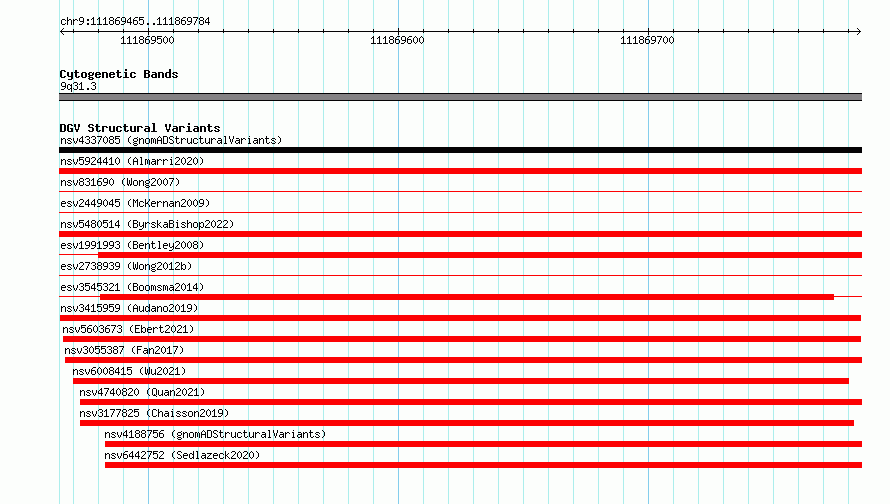Click the red bar for nsv5924410
This screenshot has width=890, height=504.
tap(460, 171)
